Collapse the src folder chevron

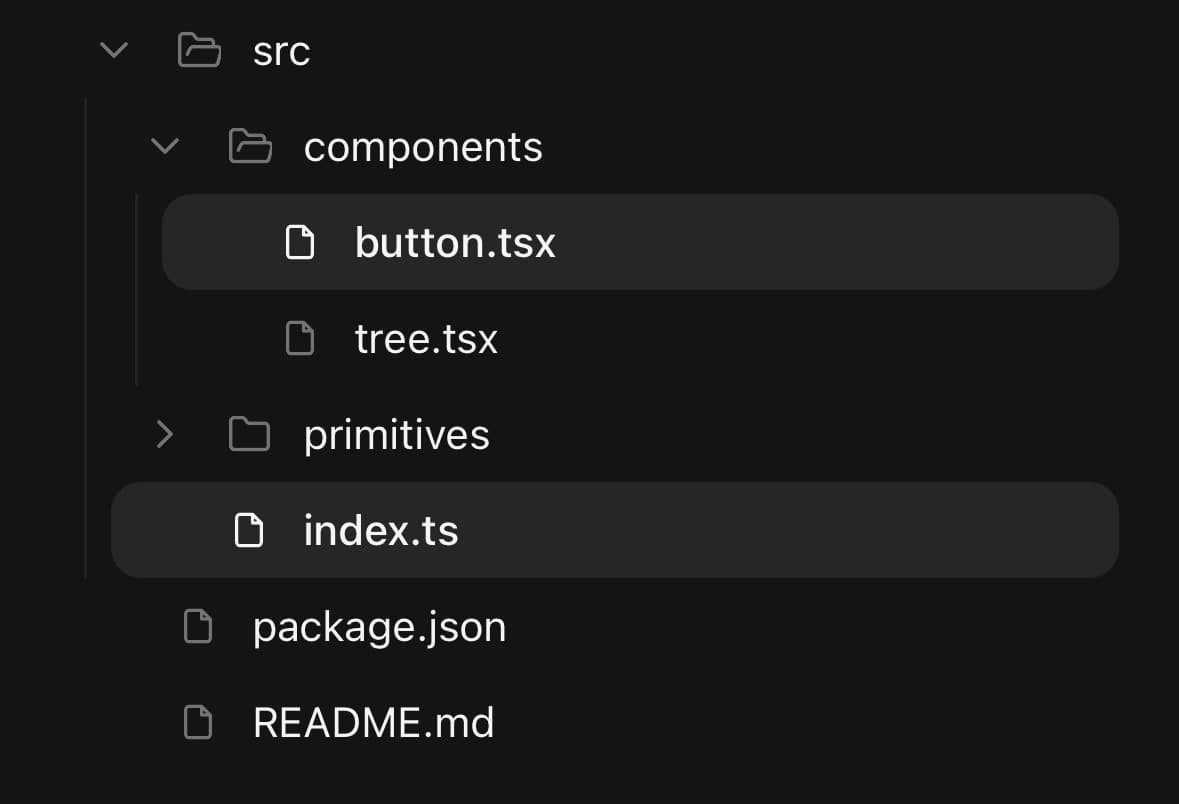click(114, 50)
